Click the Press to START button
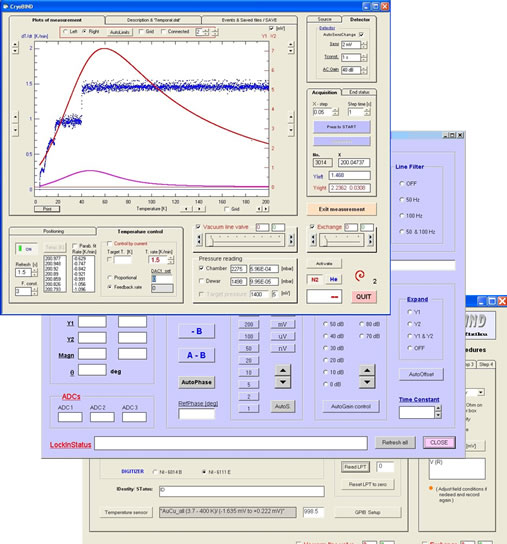507x544 pixels. 341,127
